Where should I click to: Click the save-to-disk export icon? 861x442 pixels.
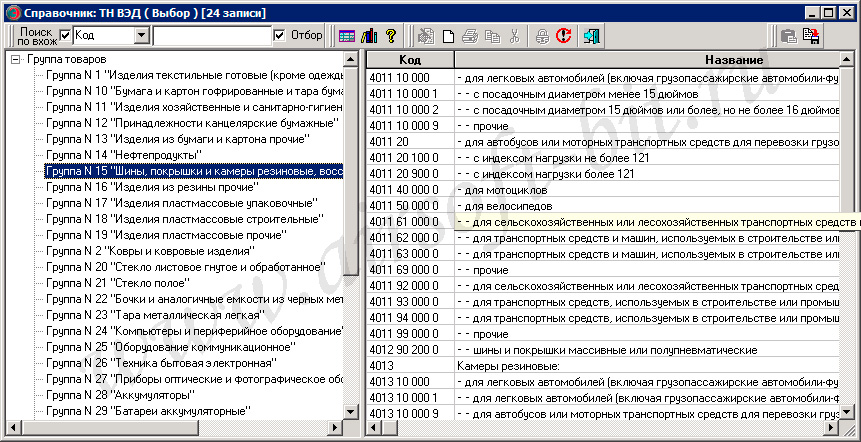811,36
